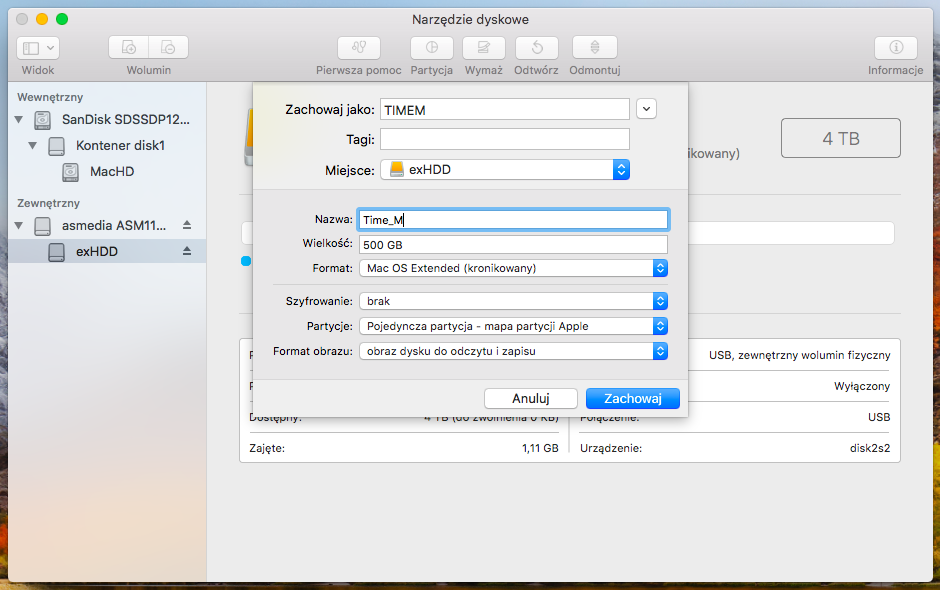The width and height of the screenshot is (940, 590).
Task: Eject the exHDD volume in sidebar
Action: point(186,252)
